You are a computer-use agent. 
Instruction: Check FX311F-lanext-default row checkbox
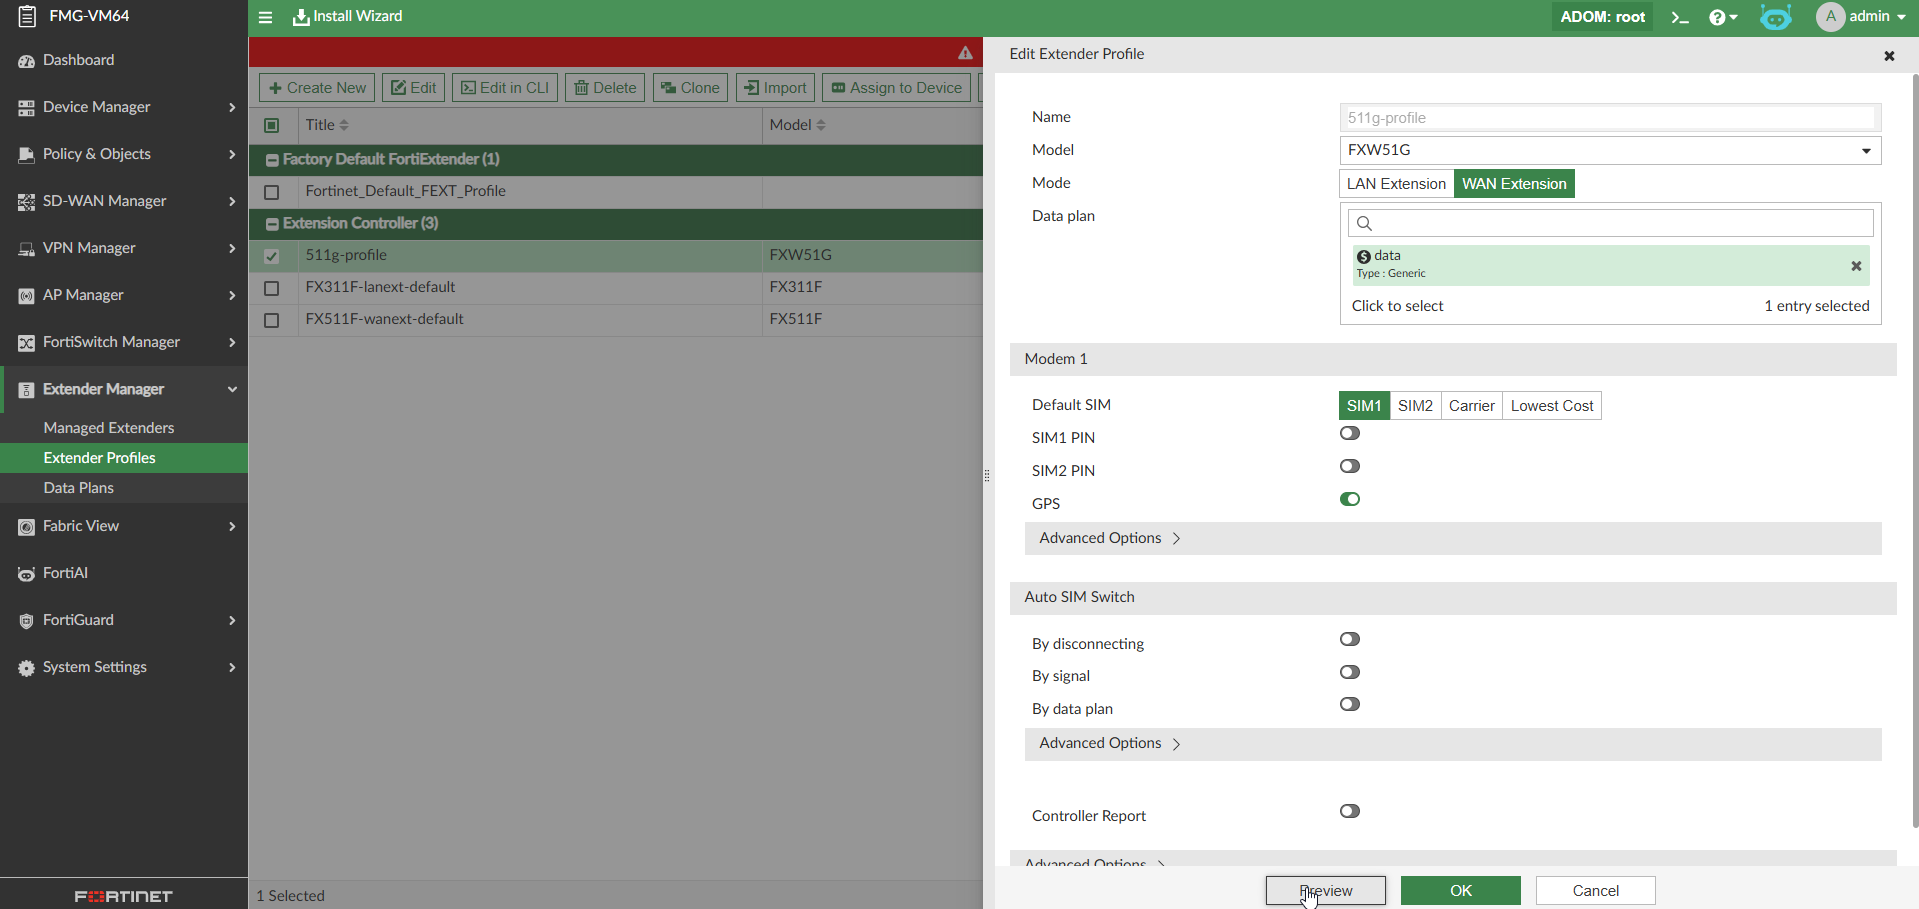pos(271,288)
